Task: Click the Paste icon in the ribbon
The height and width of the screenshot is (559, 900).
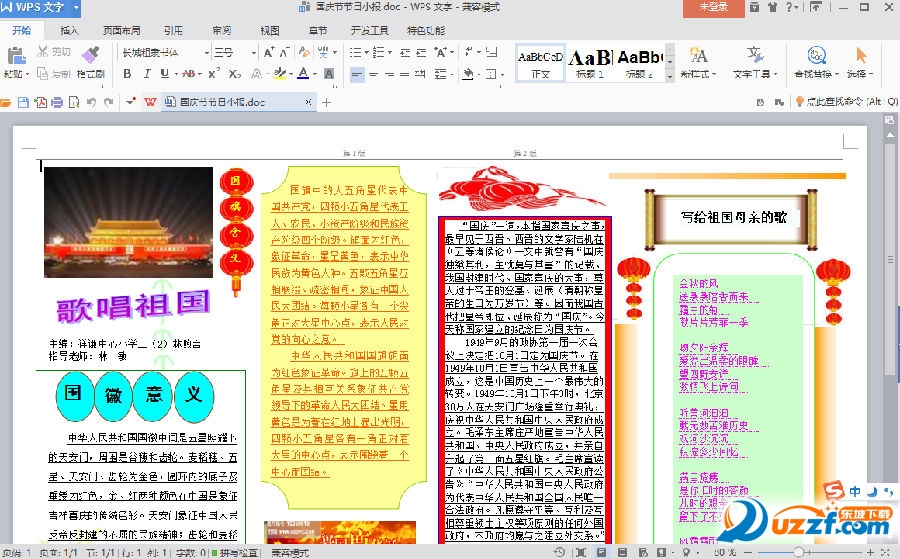Action: coord(16,56)
